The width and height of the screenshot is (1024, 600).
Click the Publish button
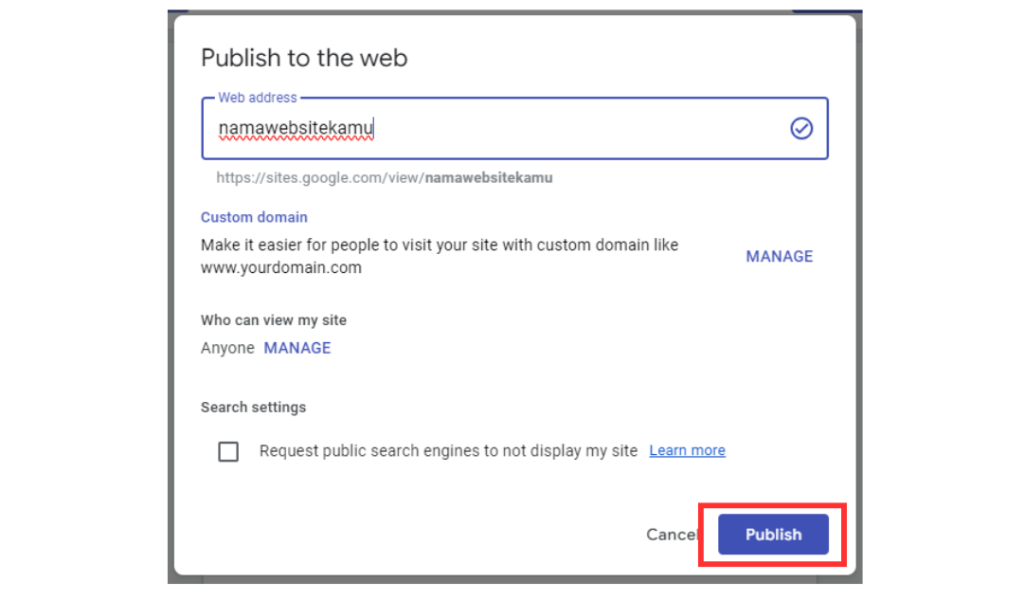click(x=772, y=534)
